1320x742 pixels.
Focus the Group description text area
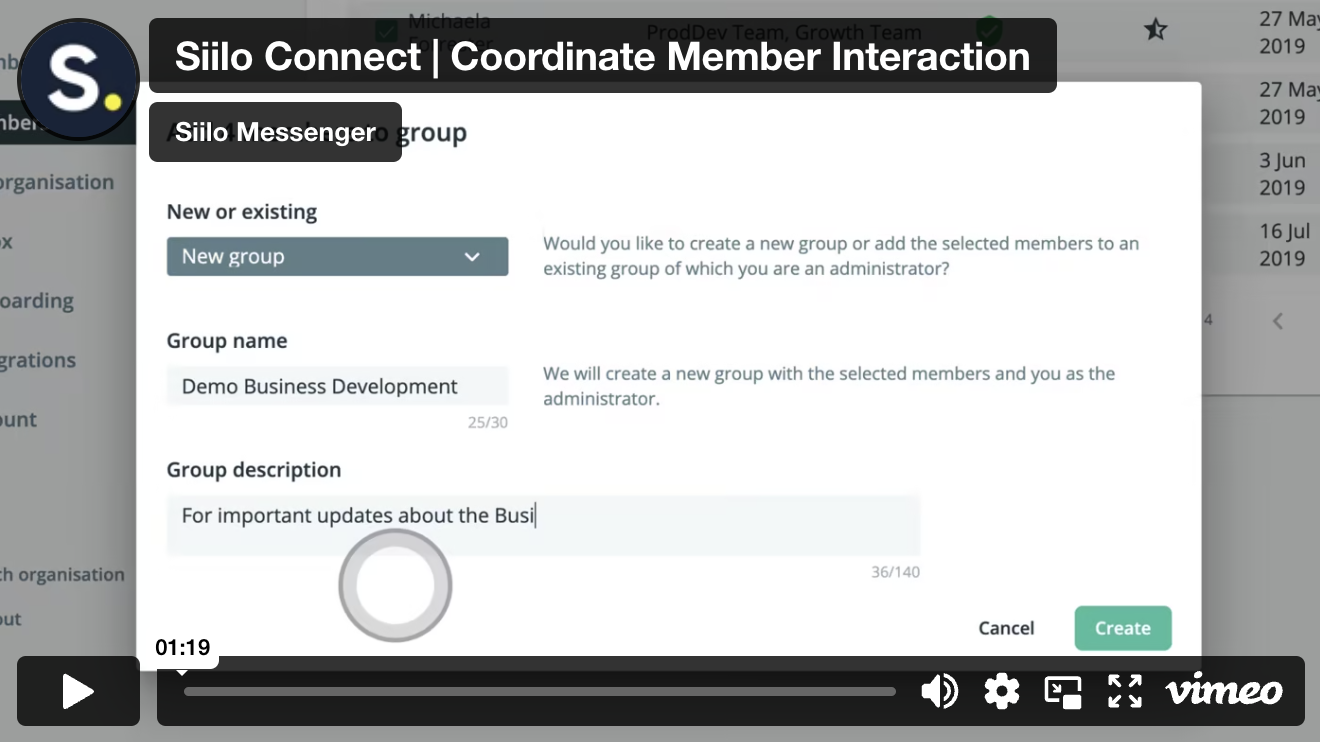click(543, 525)
